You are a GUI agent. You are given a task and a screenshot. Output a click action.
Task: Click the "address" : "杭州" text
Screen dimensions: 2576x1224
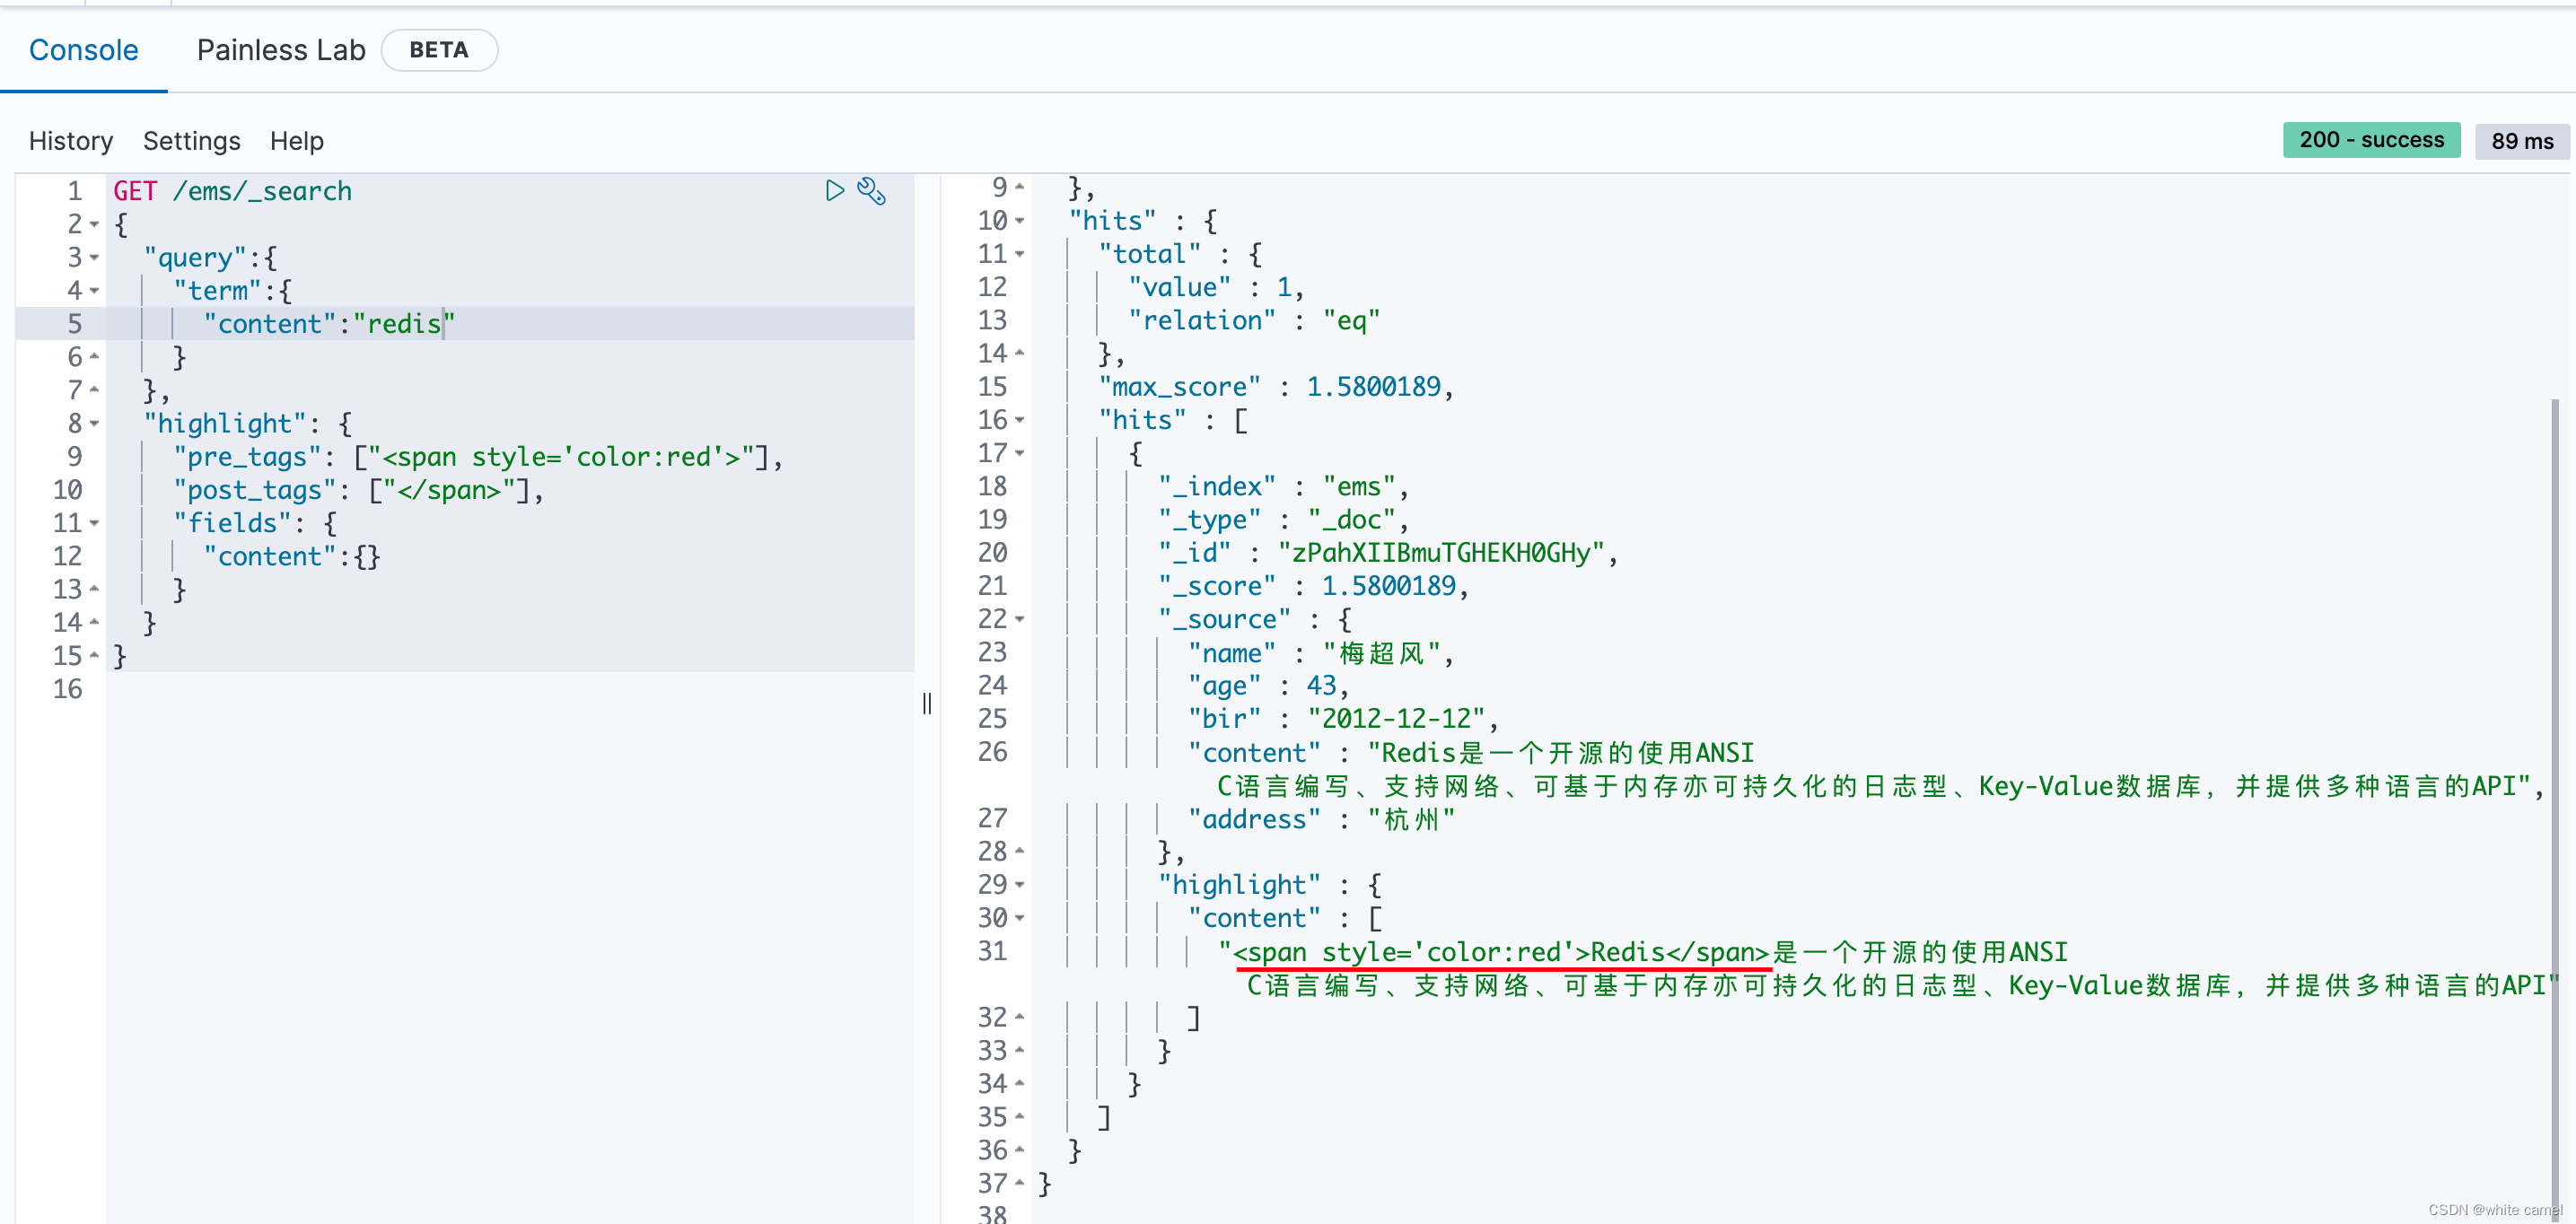(x=1321, y=819)
